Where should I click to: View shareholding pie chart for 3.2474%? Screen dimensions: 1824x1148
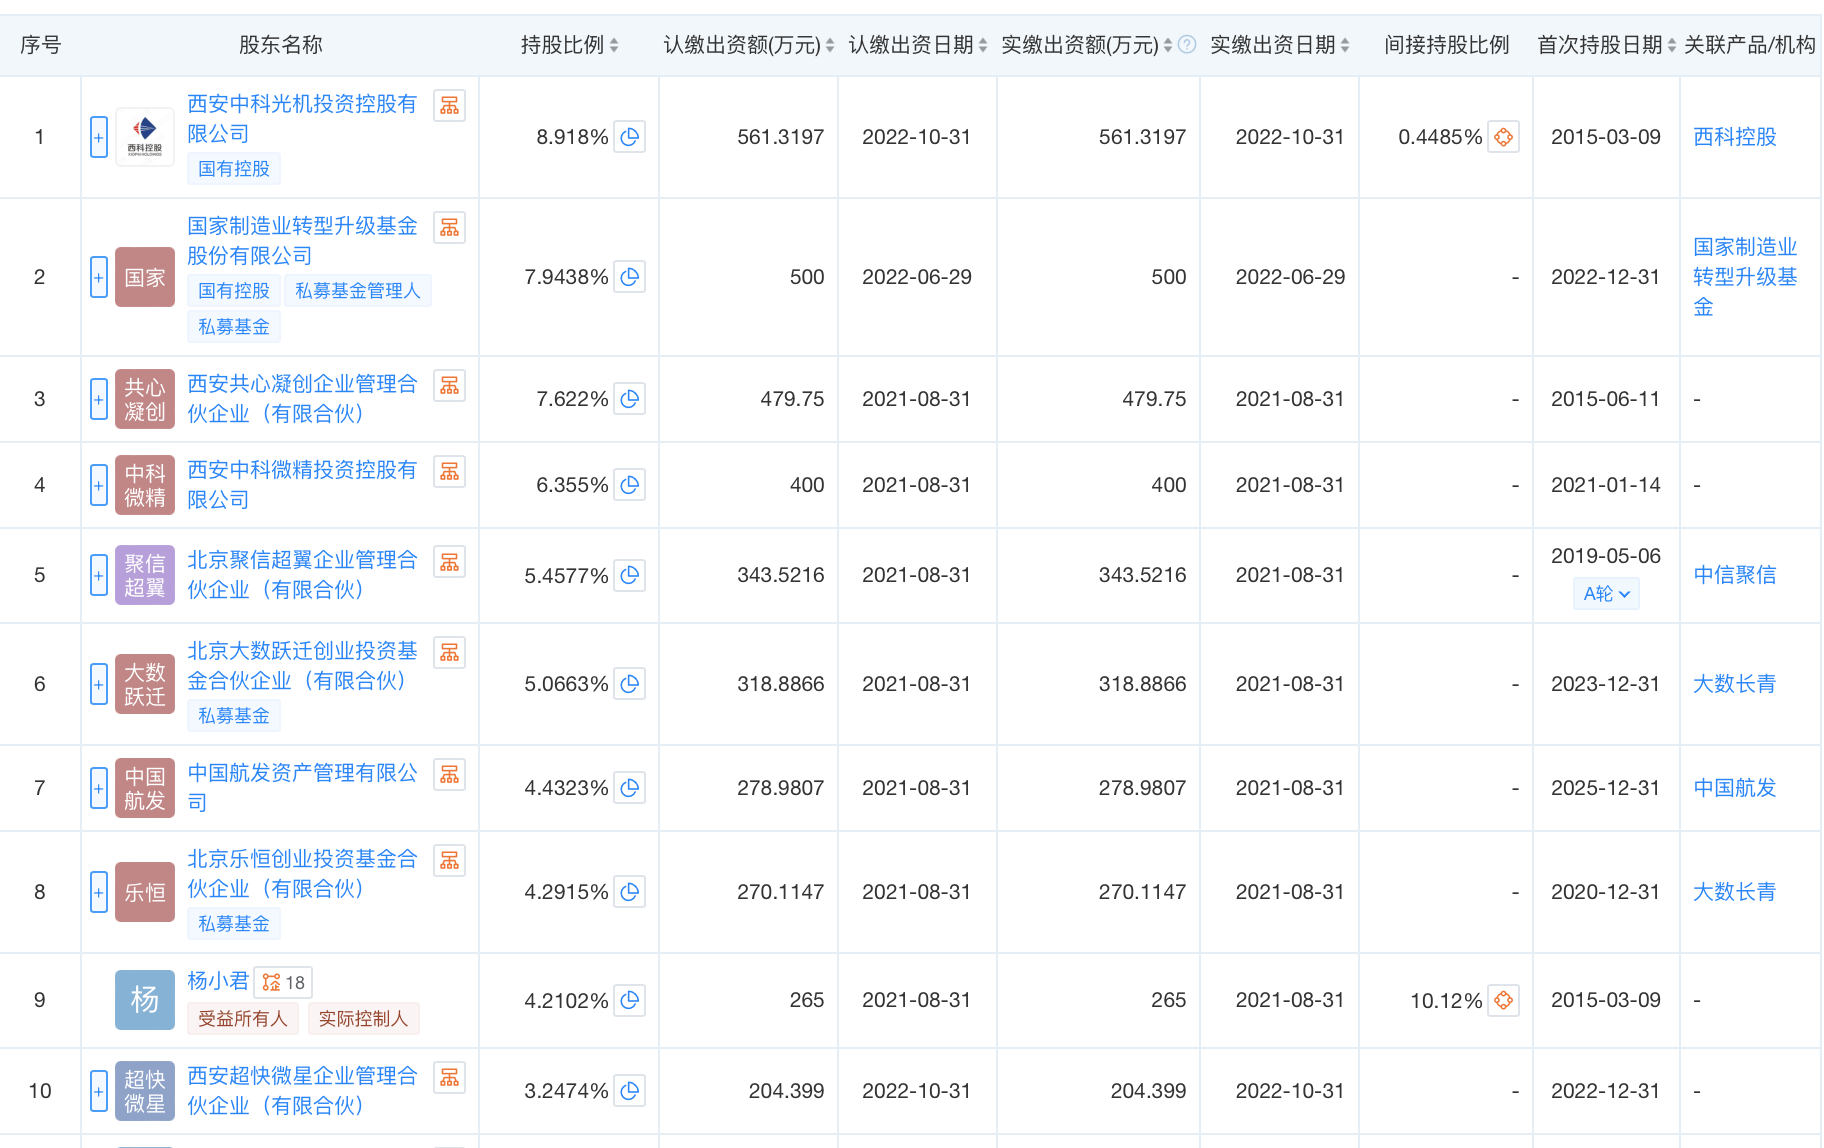point(629,1091)
